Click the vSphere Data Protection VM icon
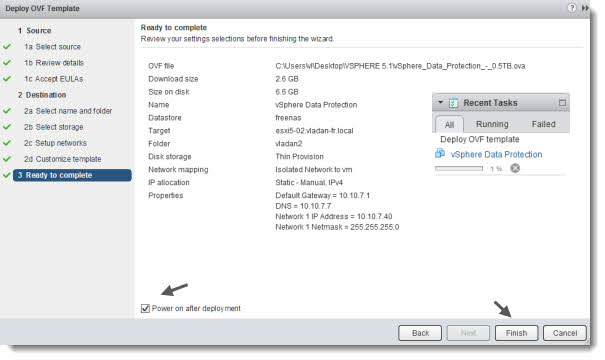The image size is (605, 360). point(440,154)
